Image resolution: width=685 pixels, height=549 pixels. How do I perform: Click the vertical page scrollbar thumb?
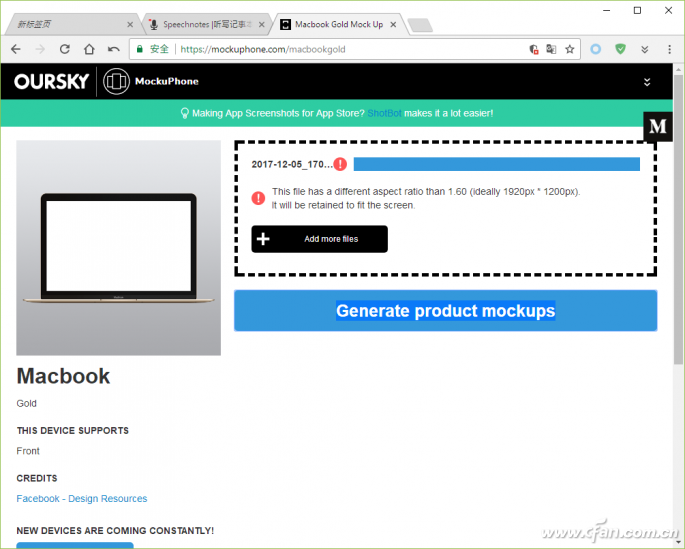coord(678,218)
